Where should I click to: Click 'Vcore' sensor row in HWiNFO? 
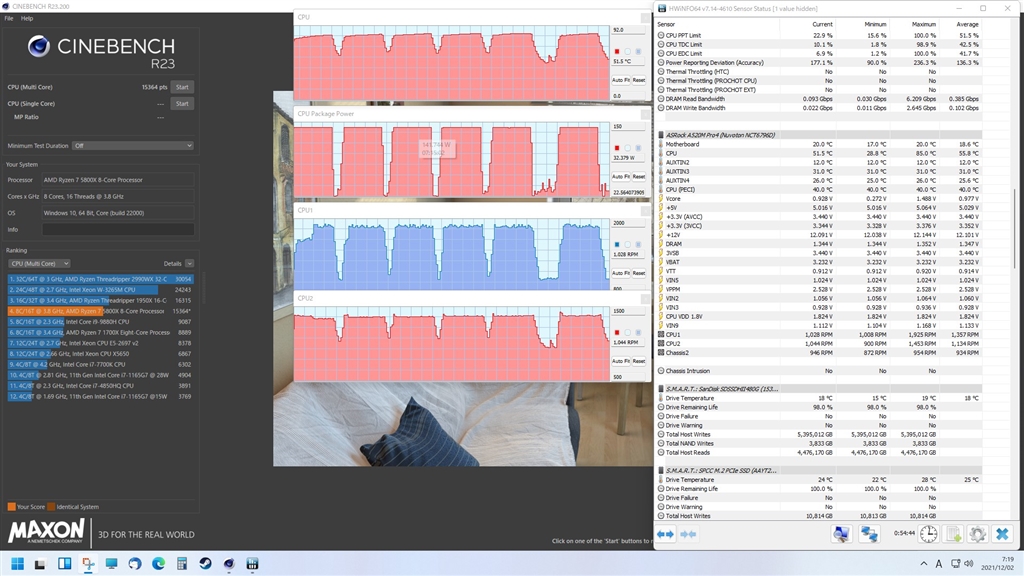[819, 199]
